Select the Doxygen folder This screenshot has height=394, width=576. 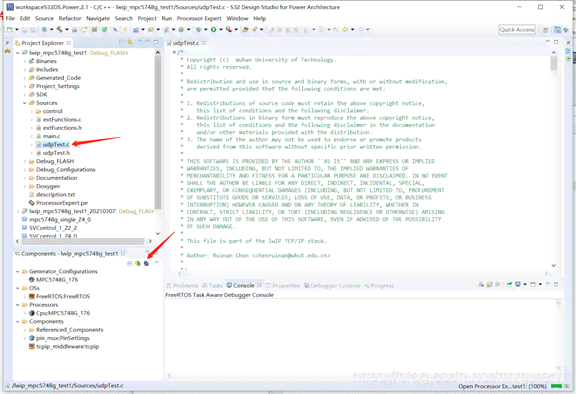pyautogui.click(x=44, y=187)
